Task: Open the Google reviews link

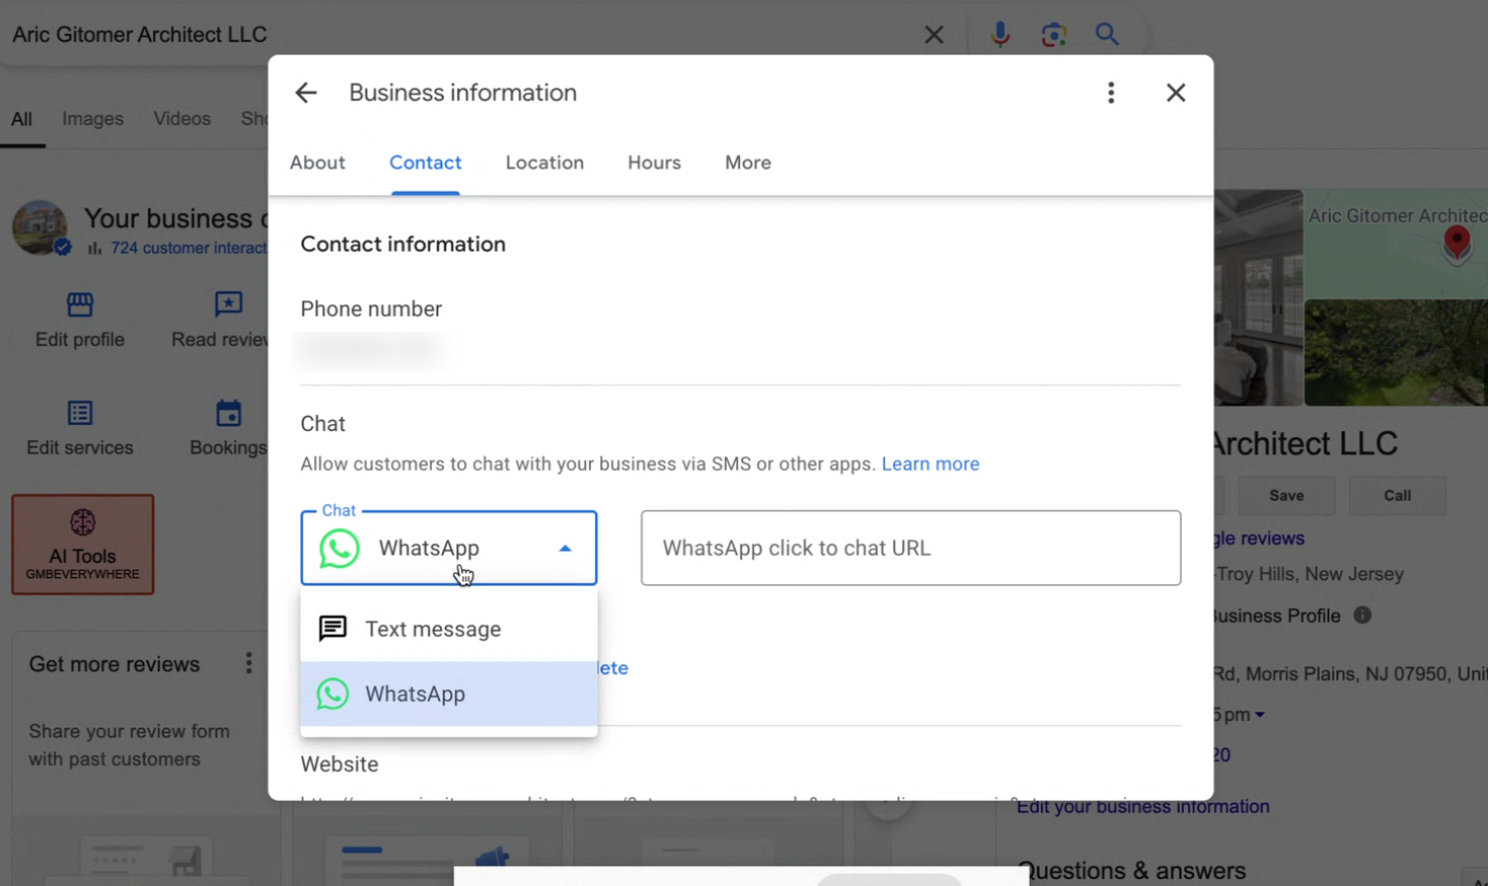Action: click(1260, 538)
